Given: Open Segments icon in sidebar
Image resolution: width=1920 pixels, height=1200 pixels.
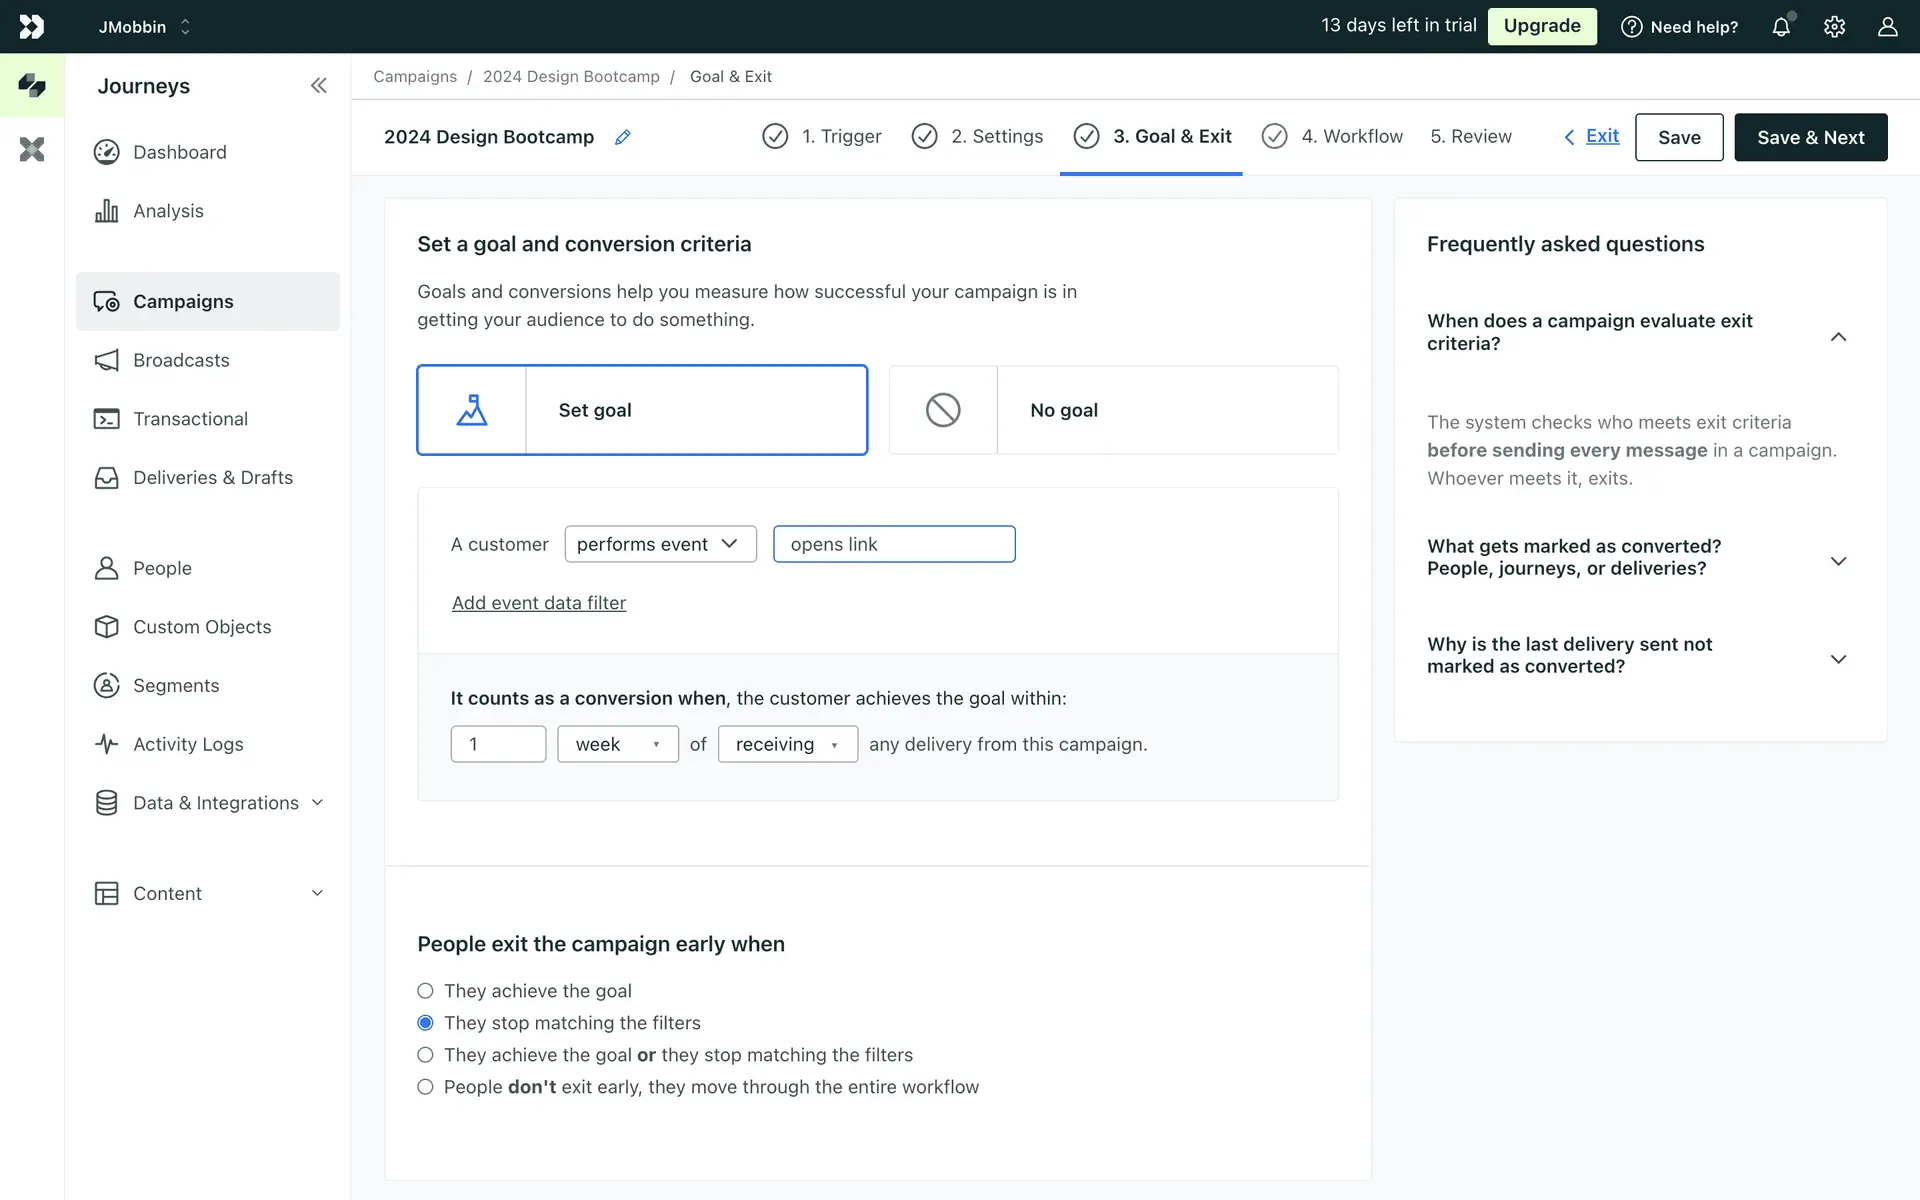Looking at the screenshot, I should [x=106, y=685].
